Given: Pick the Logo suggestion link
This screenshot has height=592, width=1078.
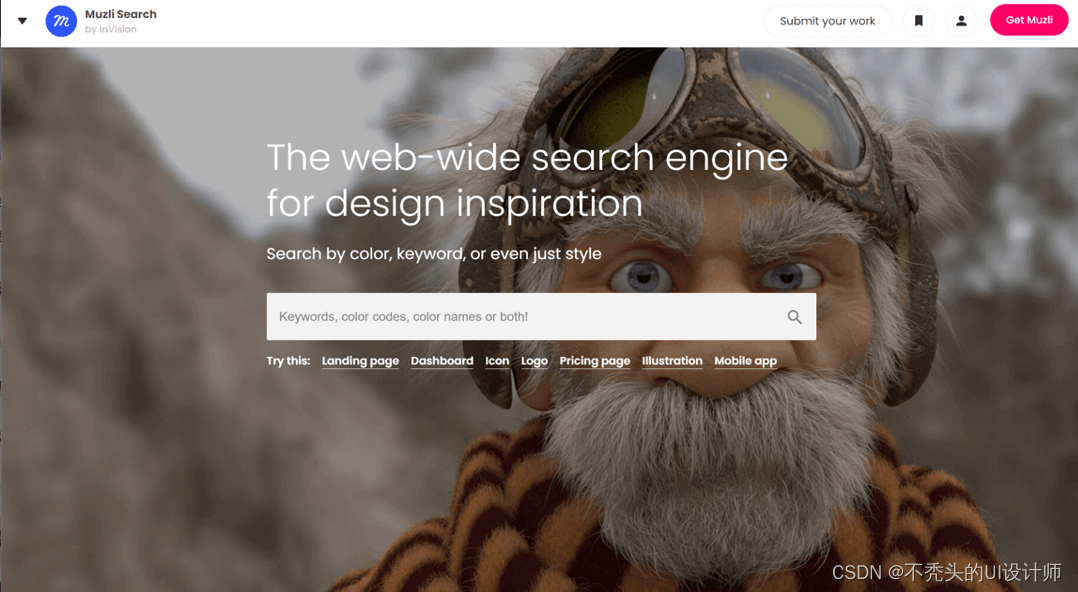Looking at the screenshot, I should 534,361.
